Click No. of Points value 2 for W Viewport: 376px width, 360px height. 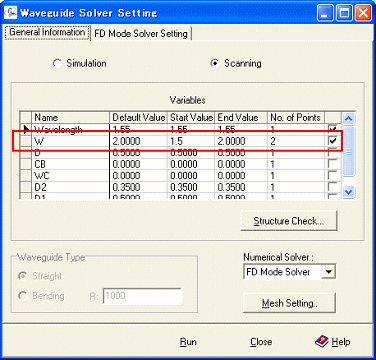(x=296, y=141)
